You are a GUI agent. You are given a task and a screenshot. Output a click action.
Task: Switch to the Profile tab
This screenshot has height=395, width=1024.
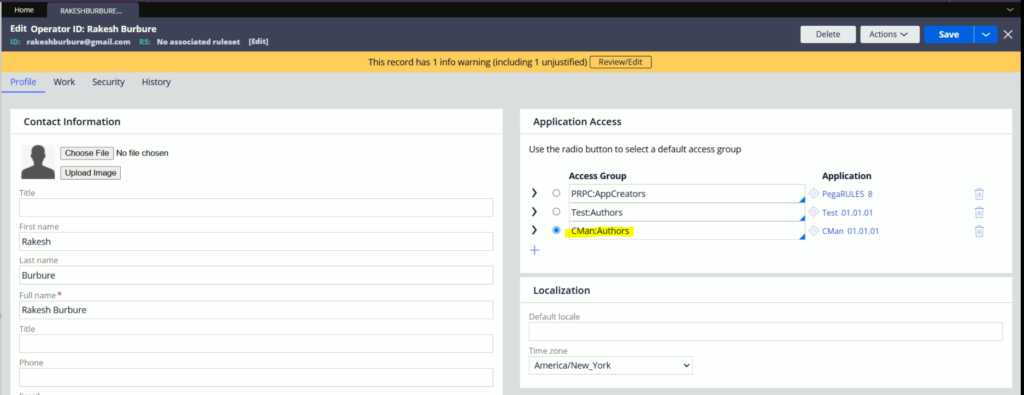pos(23,82)
